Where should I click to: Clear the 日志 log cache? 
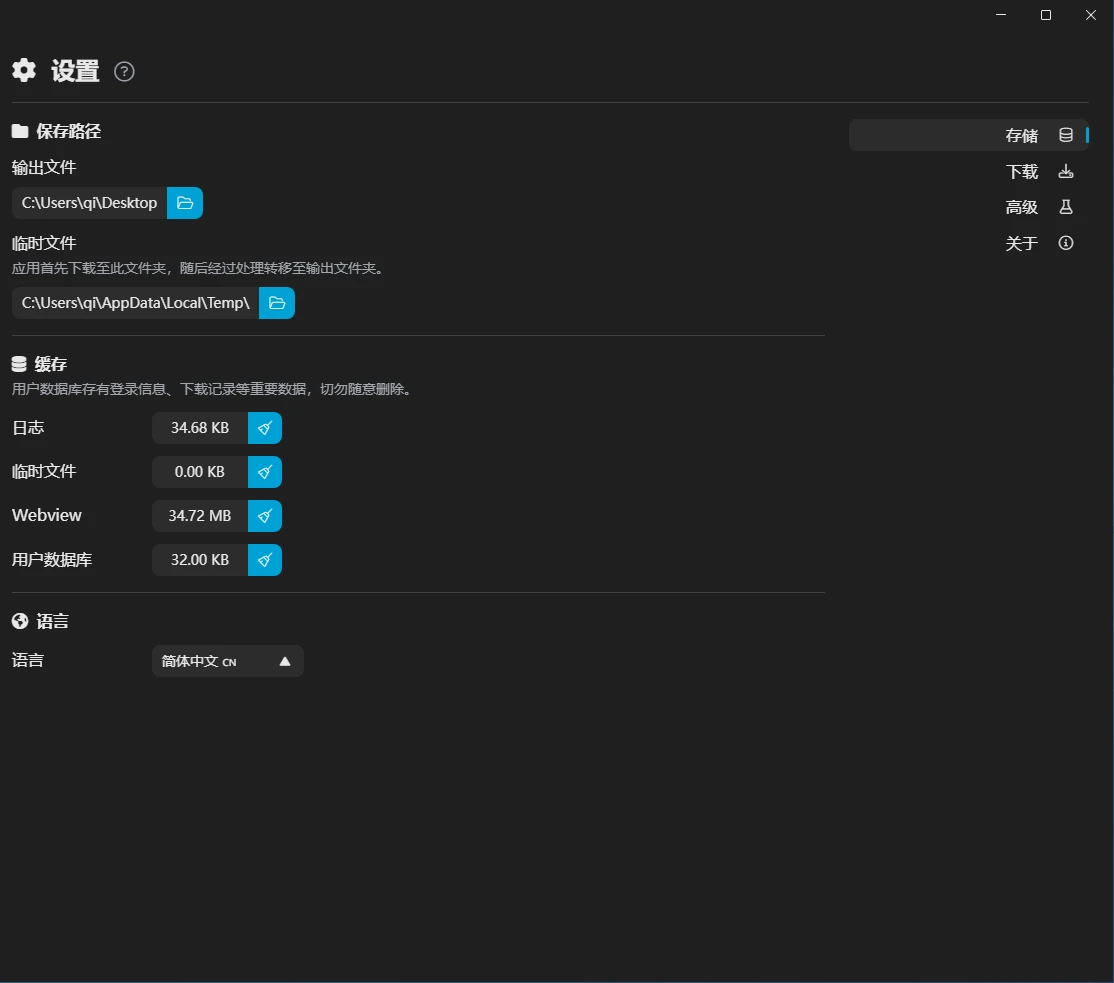coord(265,428)
